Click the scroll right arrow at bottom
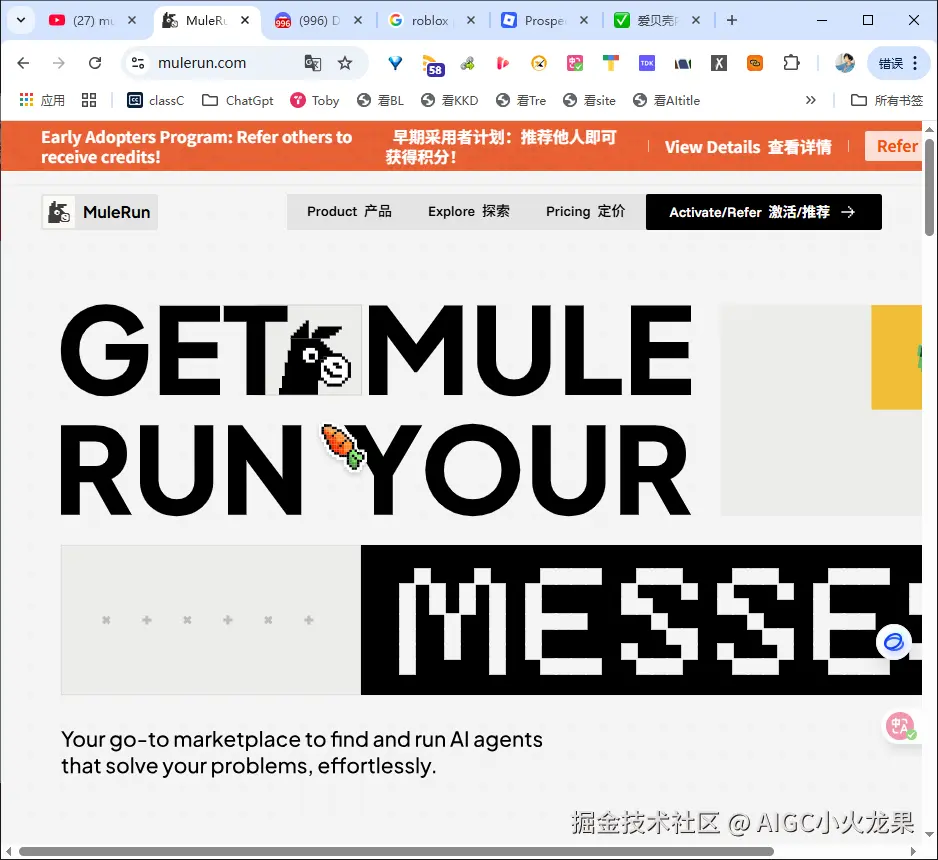Screen dimensions: 938x860 pos(913,851)
